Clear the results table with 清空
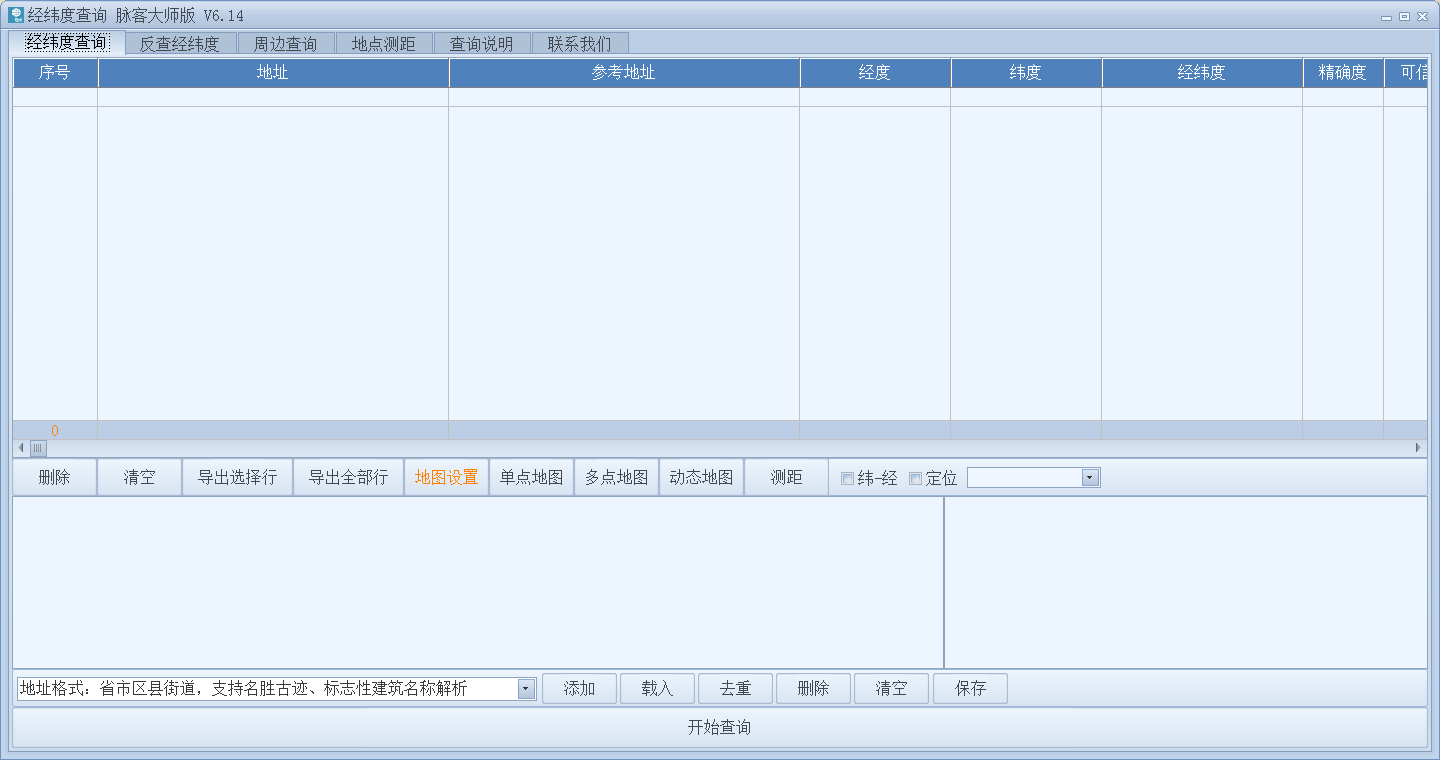The image size is (1440, 760). pyautogui.click(x=138, y=477)
